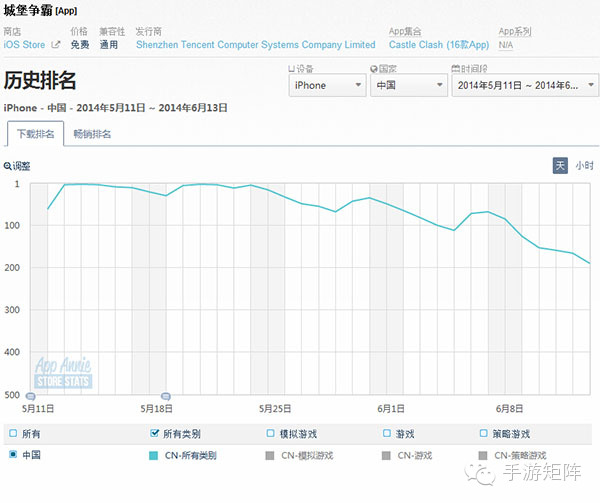Switch to the 下载排名 tab

tap(36, 134)
